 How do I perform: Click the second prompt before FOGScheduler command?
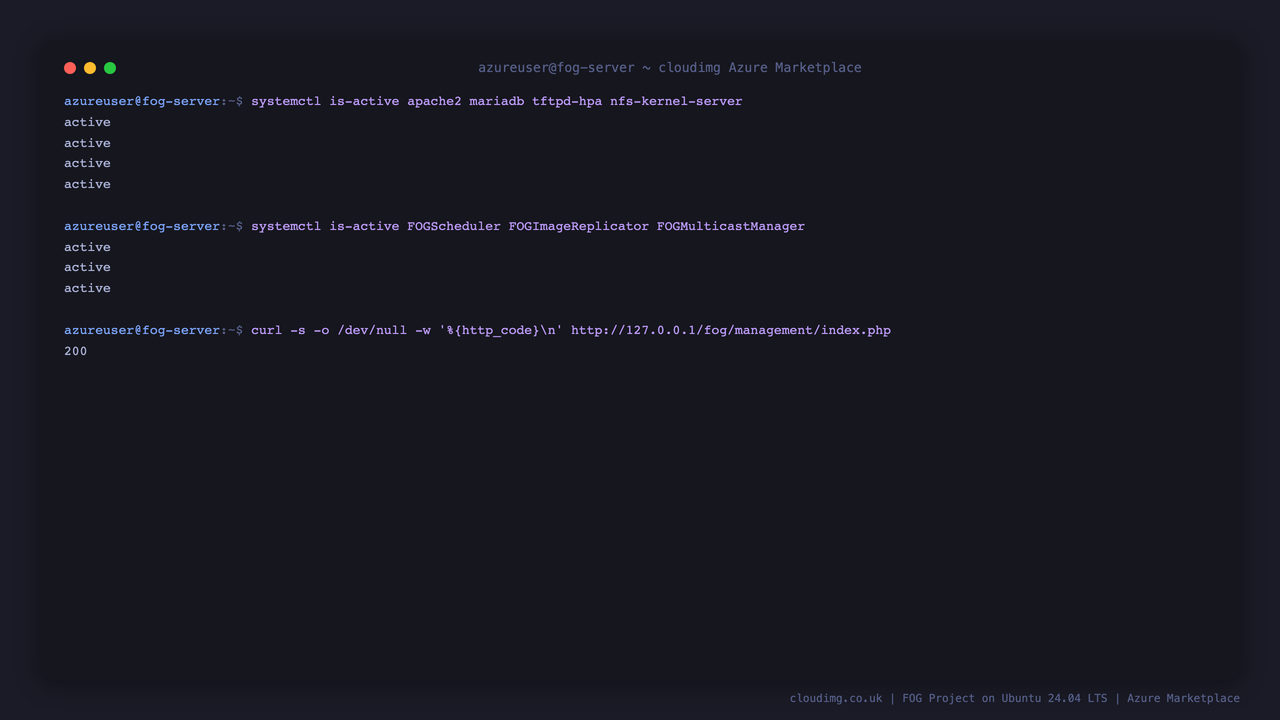coord(153,226)
